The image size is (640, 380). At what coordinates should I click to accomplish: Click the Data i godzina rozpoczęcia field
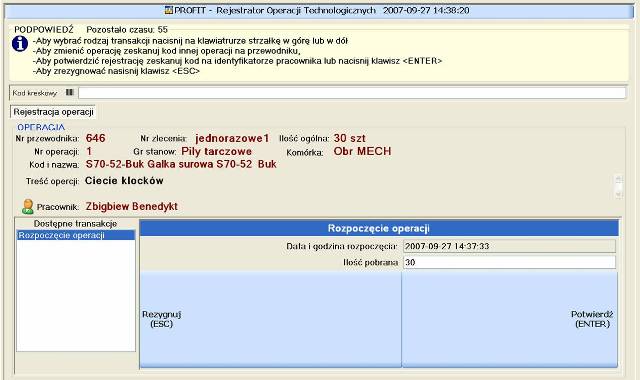point(509,246)
